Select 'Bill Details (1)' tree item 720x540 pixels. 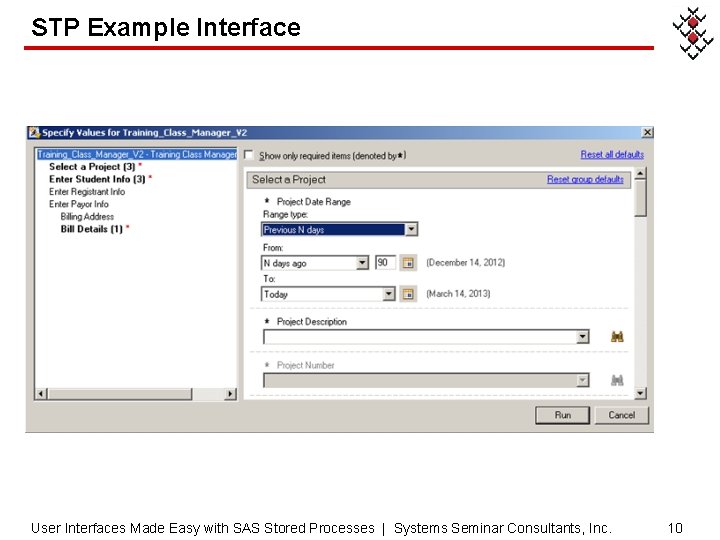click(92, 229)
